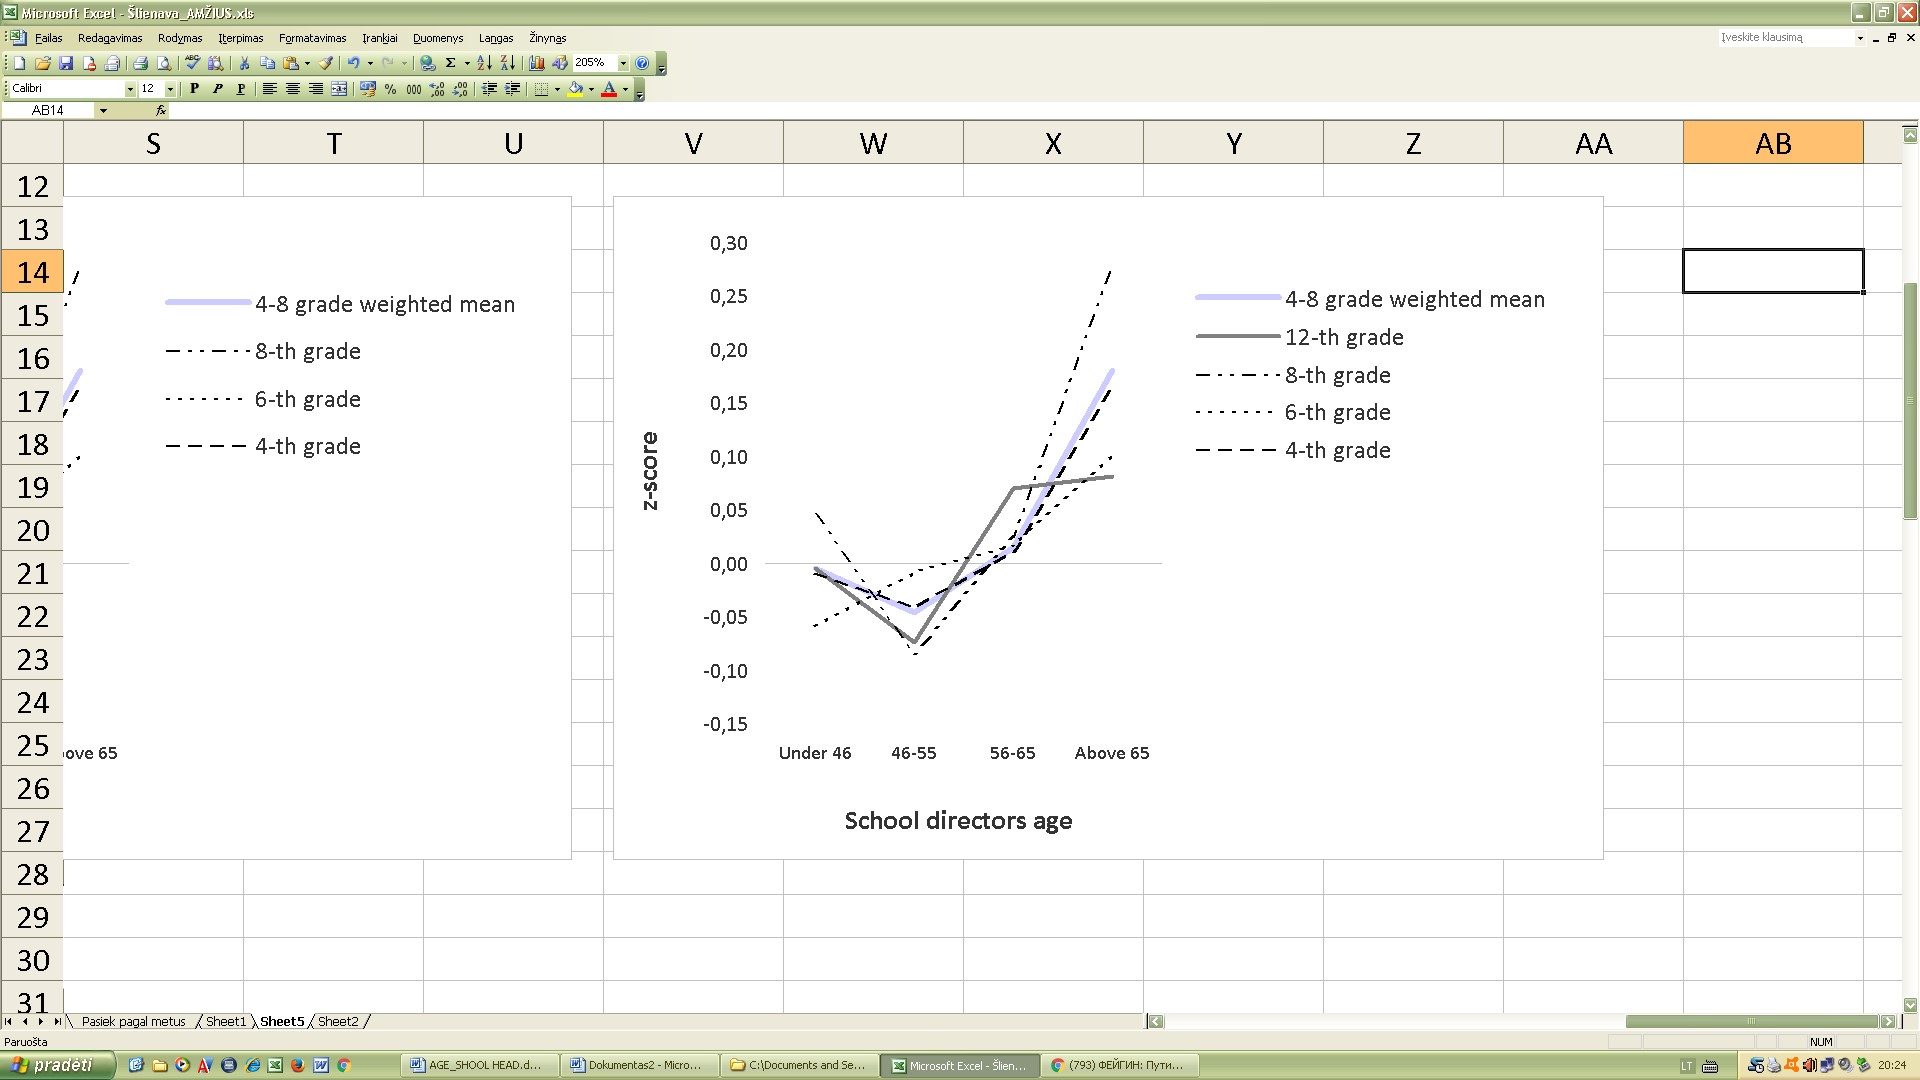1920x1080 pixels.
Task: Insert hyperlink with globe icon
Action: click(x=428, y=63)
